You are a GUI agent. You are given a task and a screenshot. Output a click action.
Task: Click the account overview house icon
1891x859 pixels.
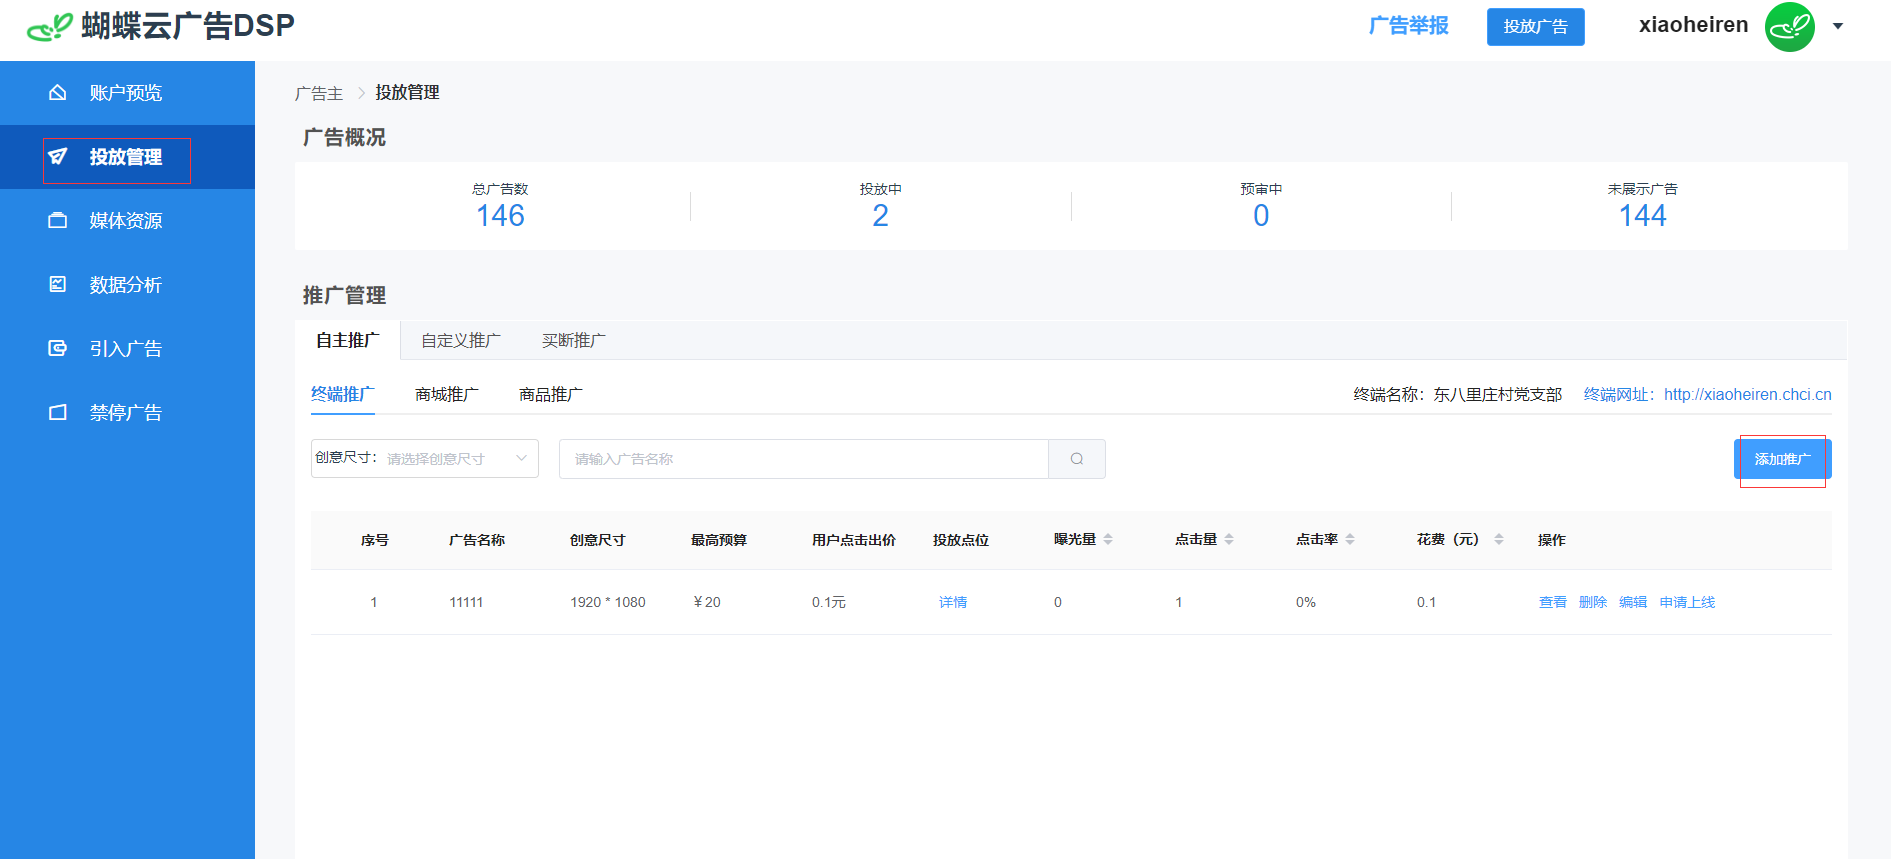(x=58, y=93)
